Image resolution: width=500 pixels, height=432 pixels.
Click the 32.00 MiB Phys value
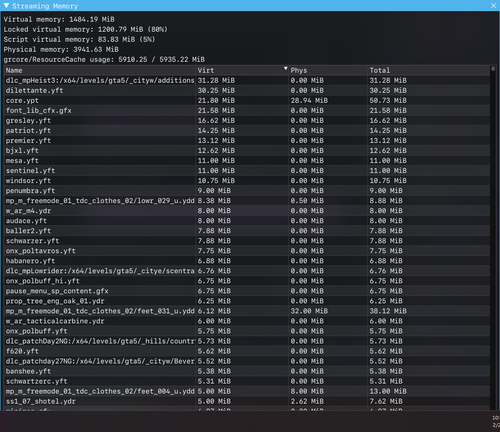tap(309, 311)
